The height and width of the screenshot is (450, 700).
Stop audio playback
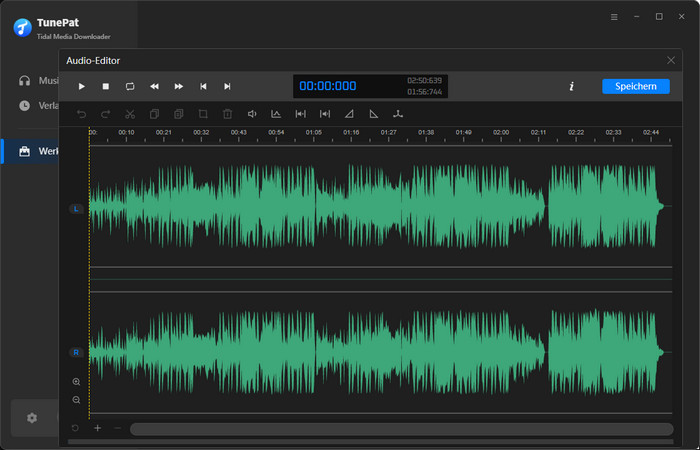(106, 87)
